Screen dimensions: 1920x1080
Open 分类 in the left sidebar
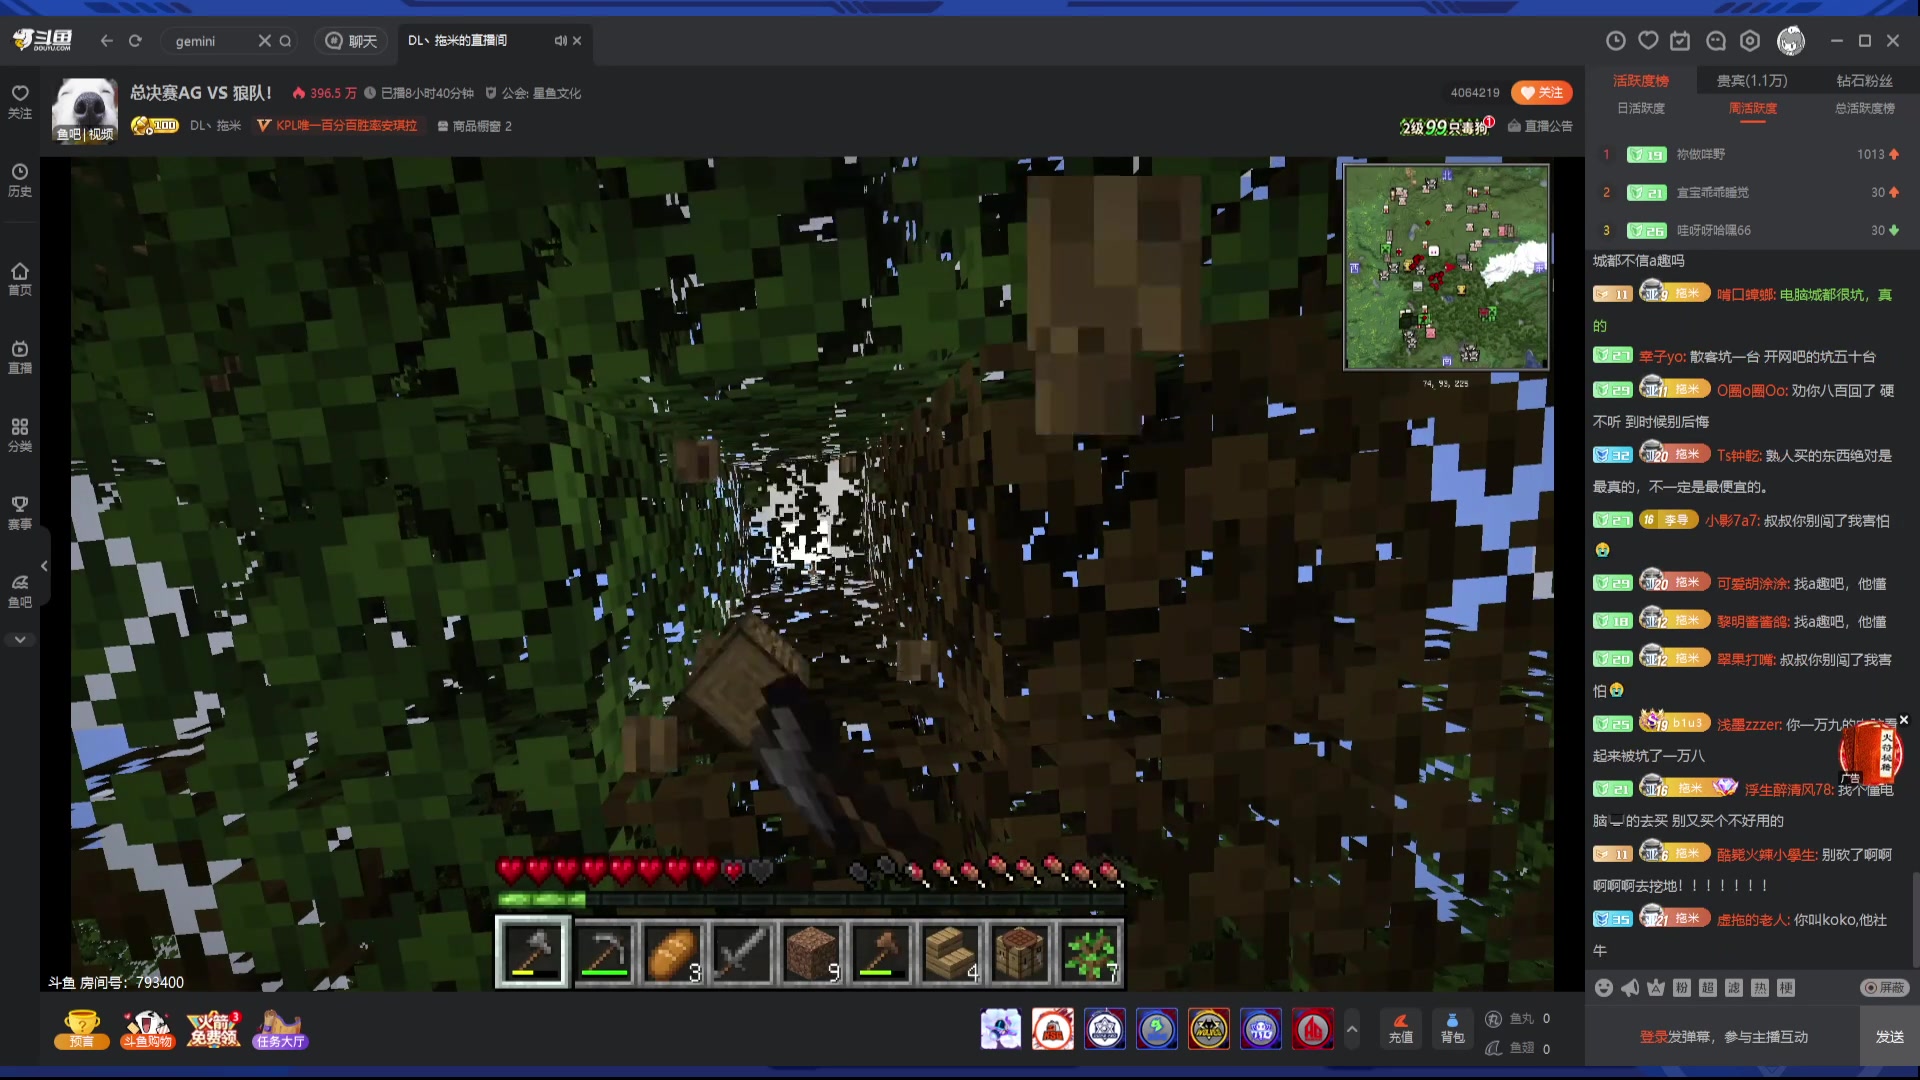(x=20, y=435)
